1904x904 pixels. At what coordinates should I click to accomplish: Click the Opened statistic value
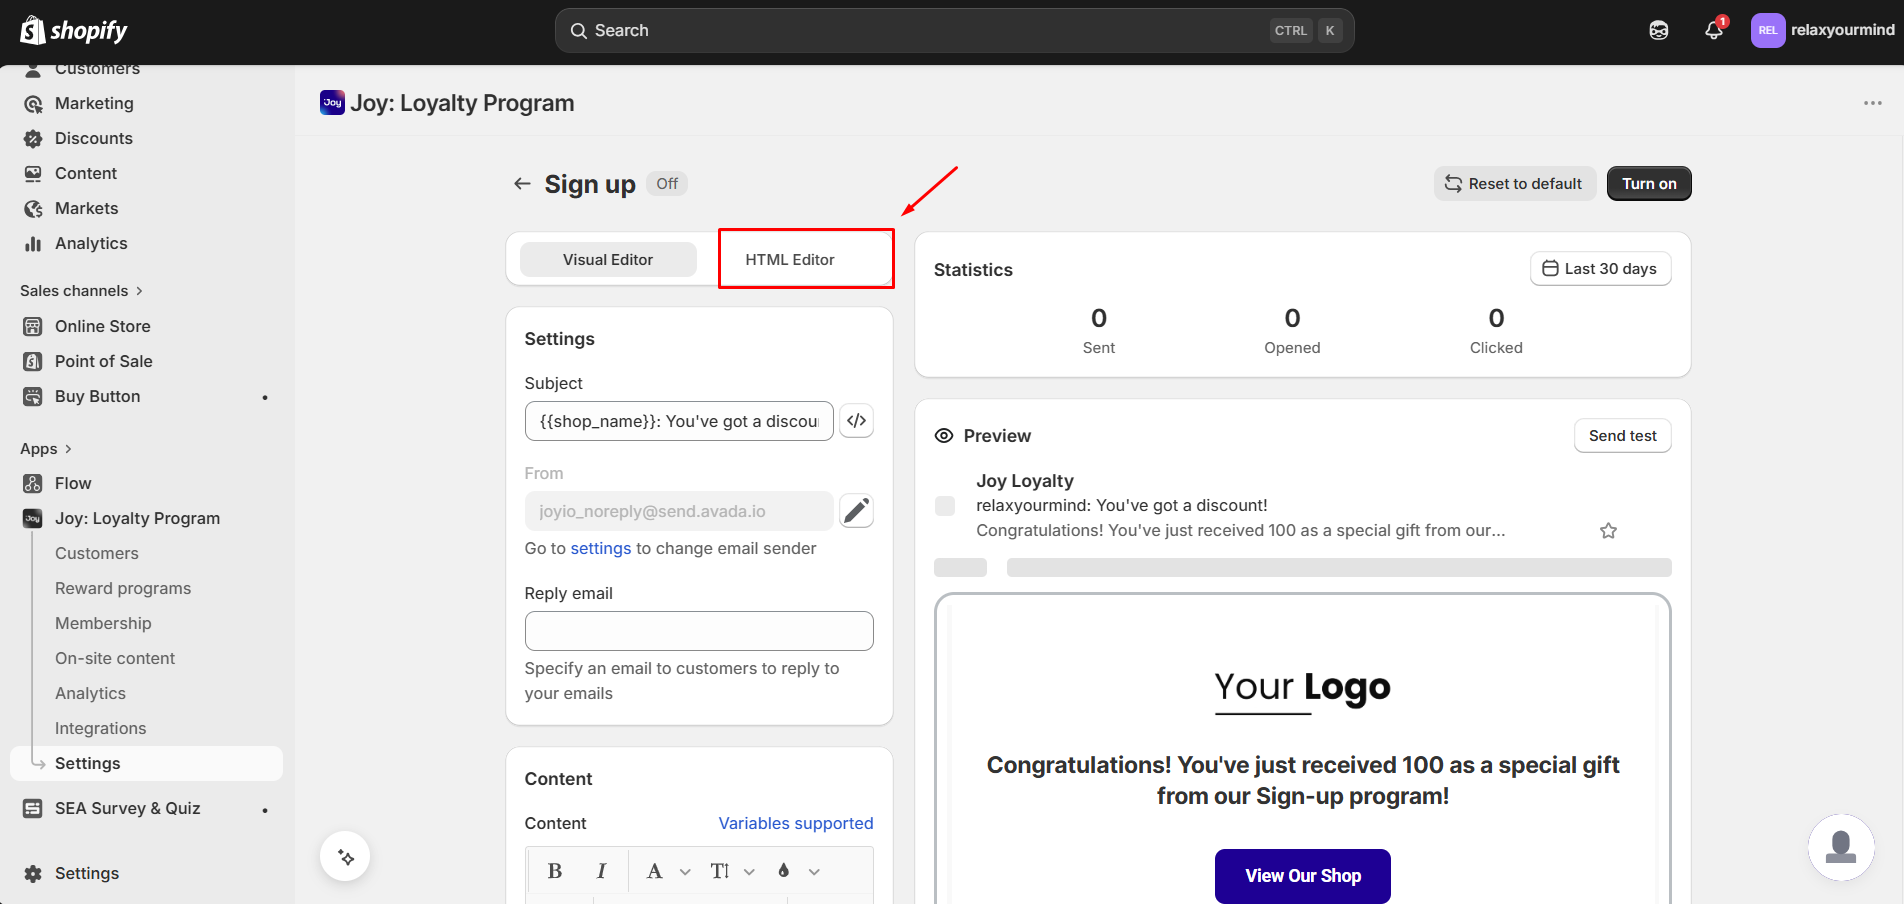tap(1292, 319)
